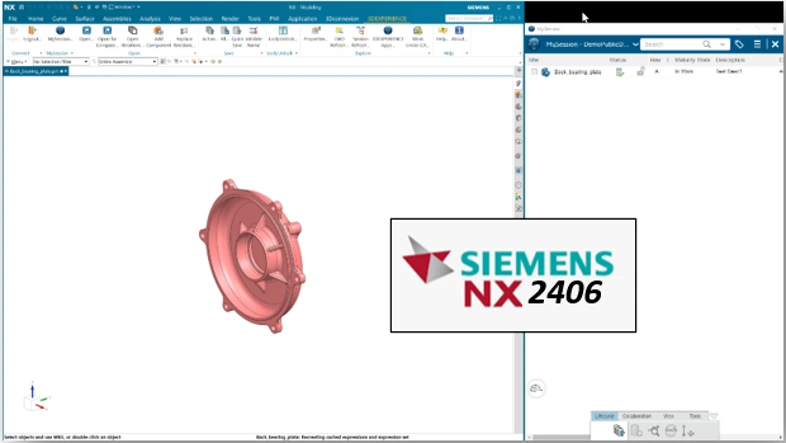Click the Title column header in MySession
The width and height of the screenshot is (786, 443).
click(533, 60)
